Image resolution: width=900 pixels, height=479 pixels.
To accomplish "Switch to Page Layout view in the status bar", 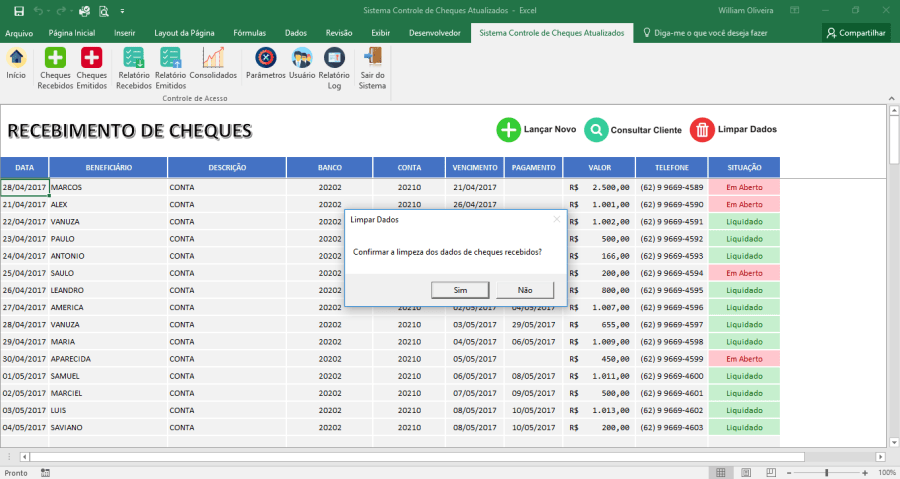I will pyautogui.click(x=746, y=473).
